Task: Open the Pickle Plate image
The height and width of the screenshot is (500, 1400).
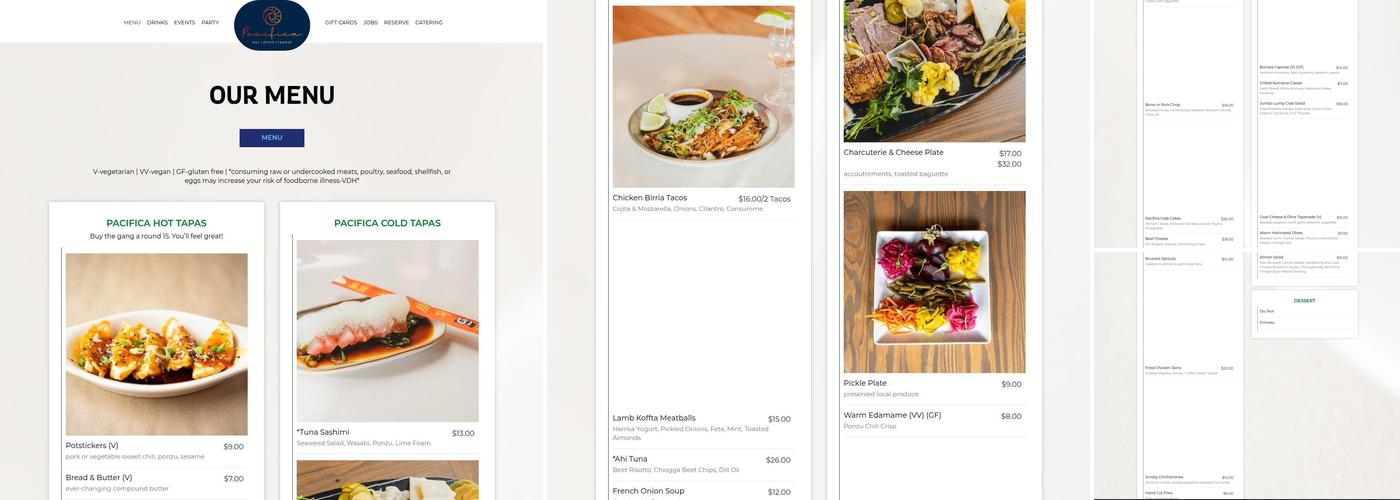Action: (935, 282)
